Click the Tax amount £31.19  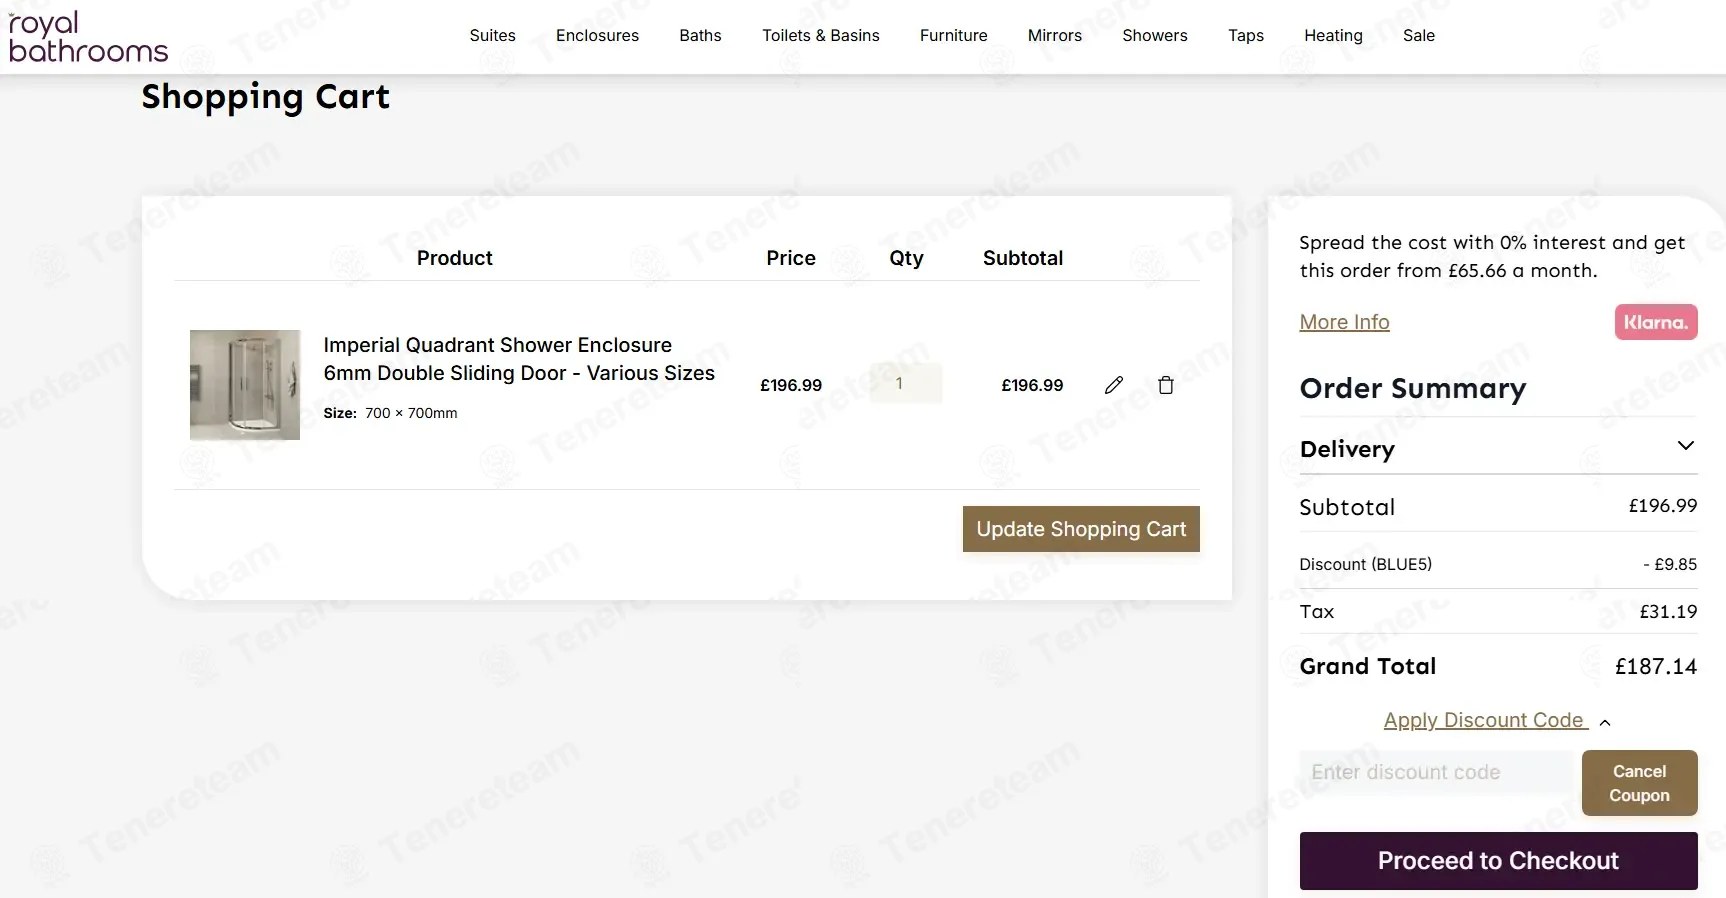(x=1668, y=612)
